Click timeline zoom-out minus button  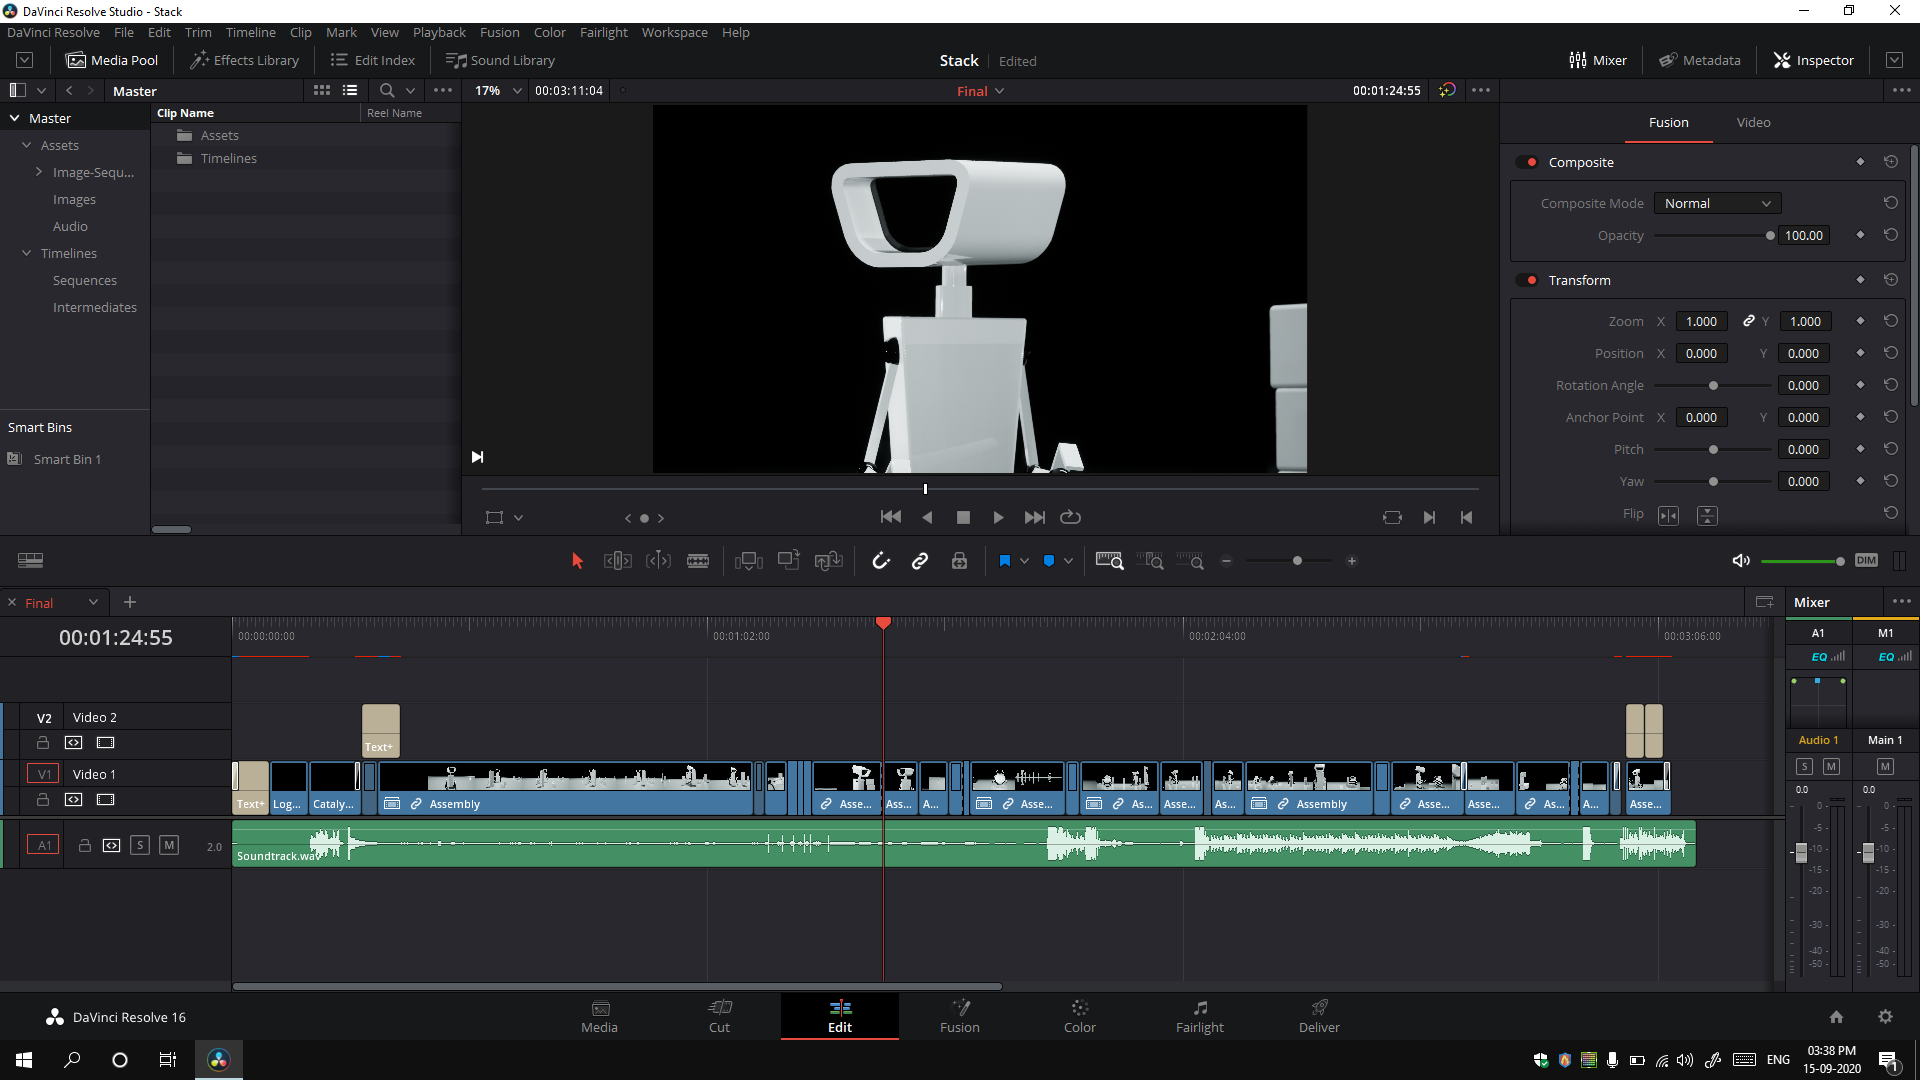(1227, 561)
